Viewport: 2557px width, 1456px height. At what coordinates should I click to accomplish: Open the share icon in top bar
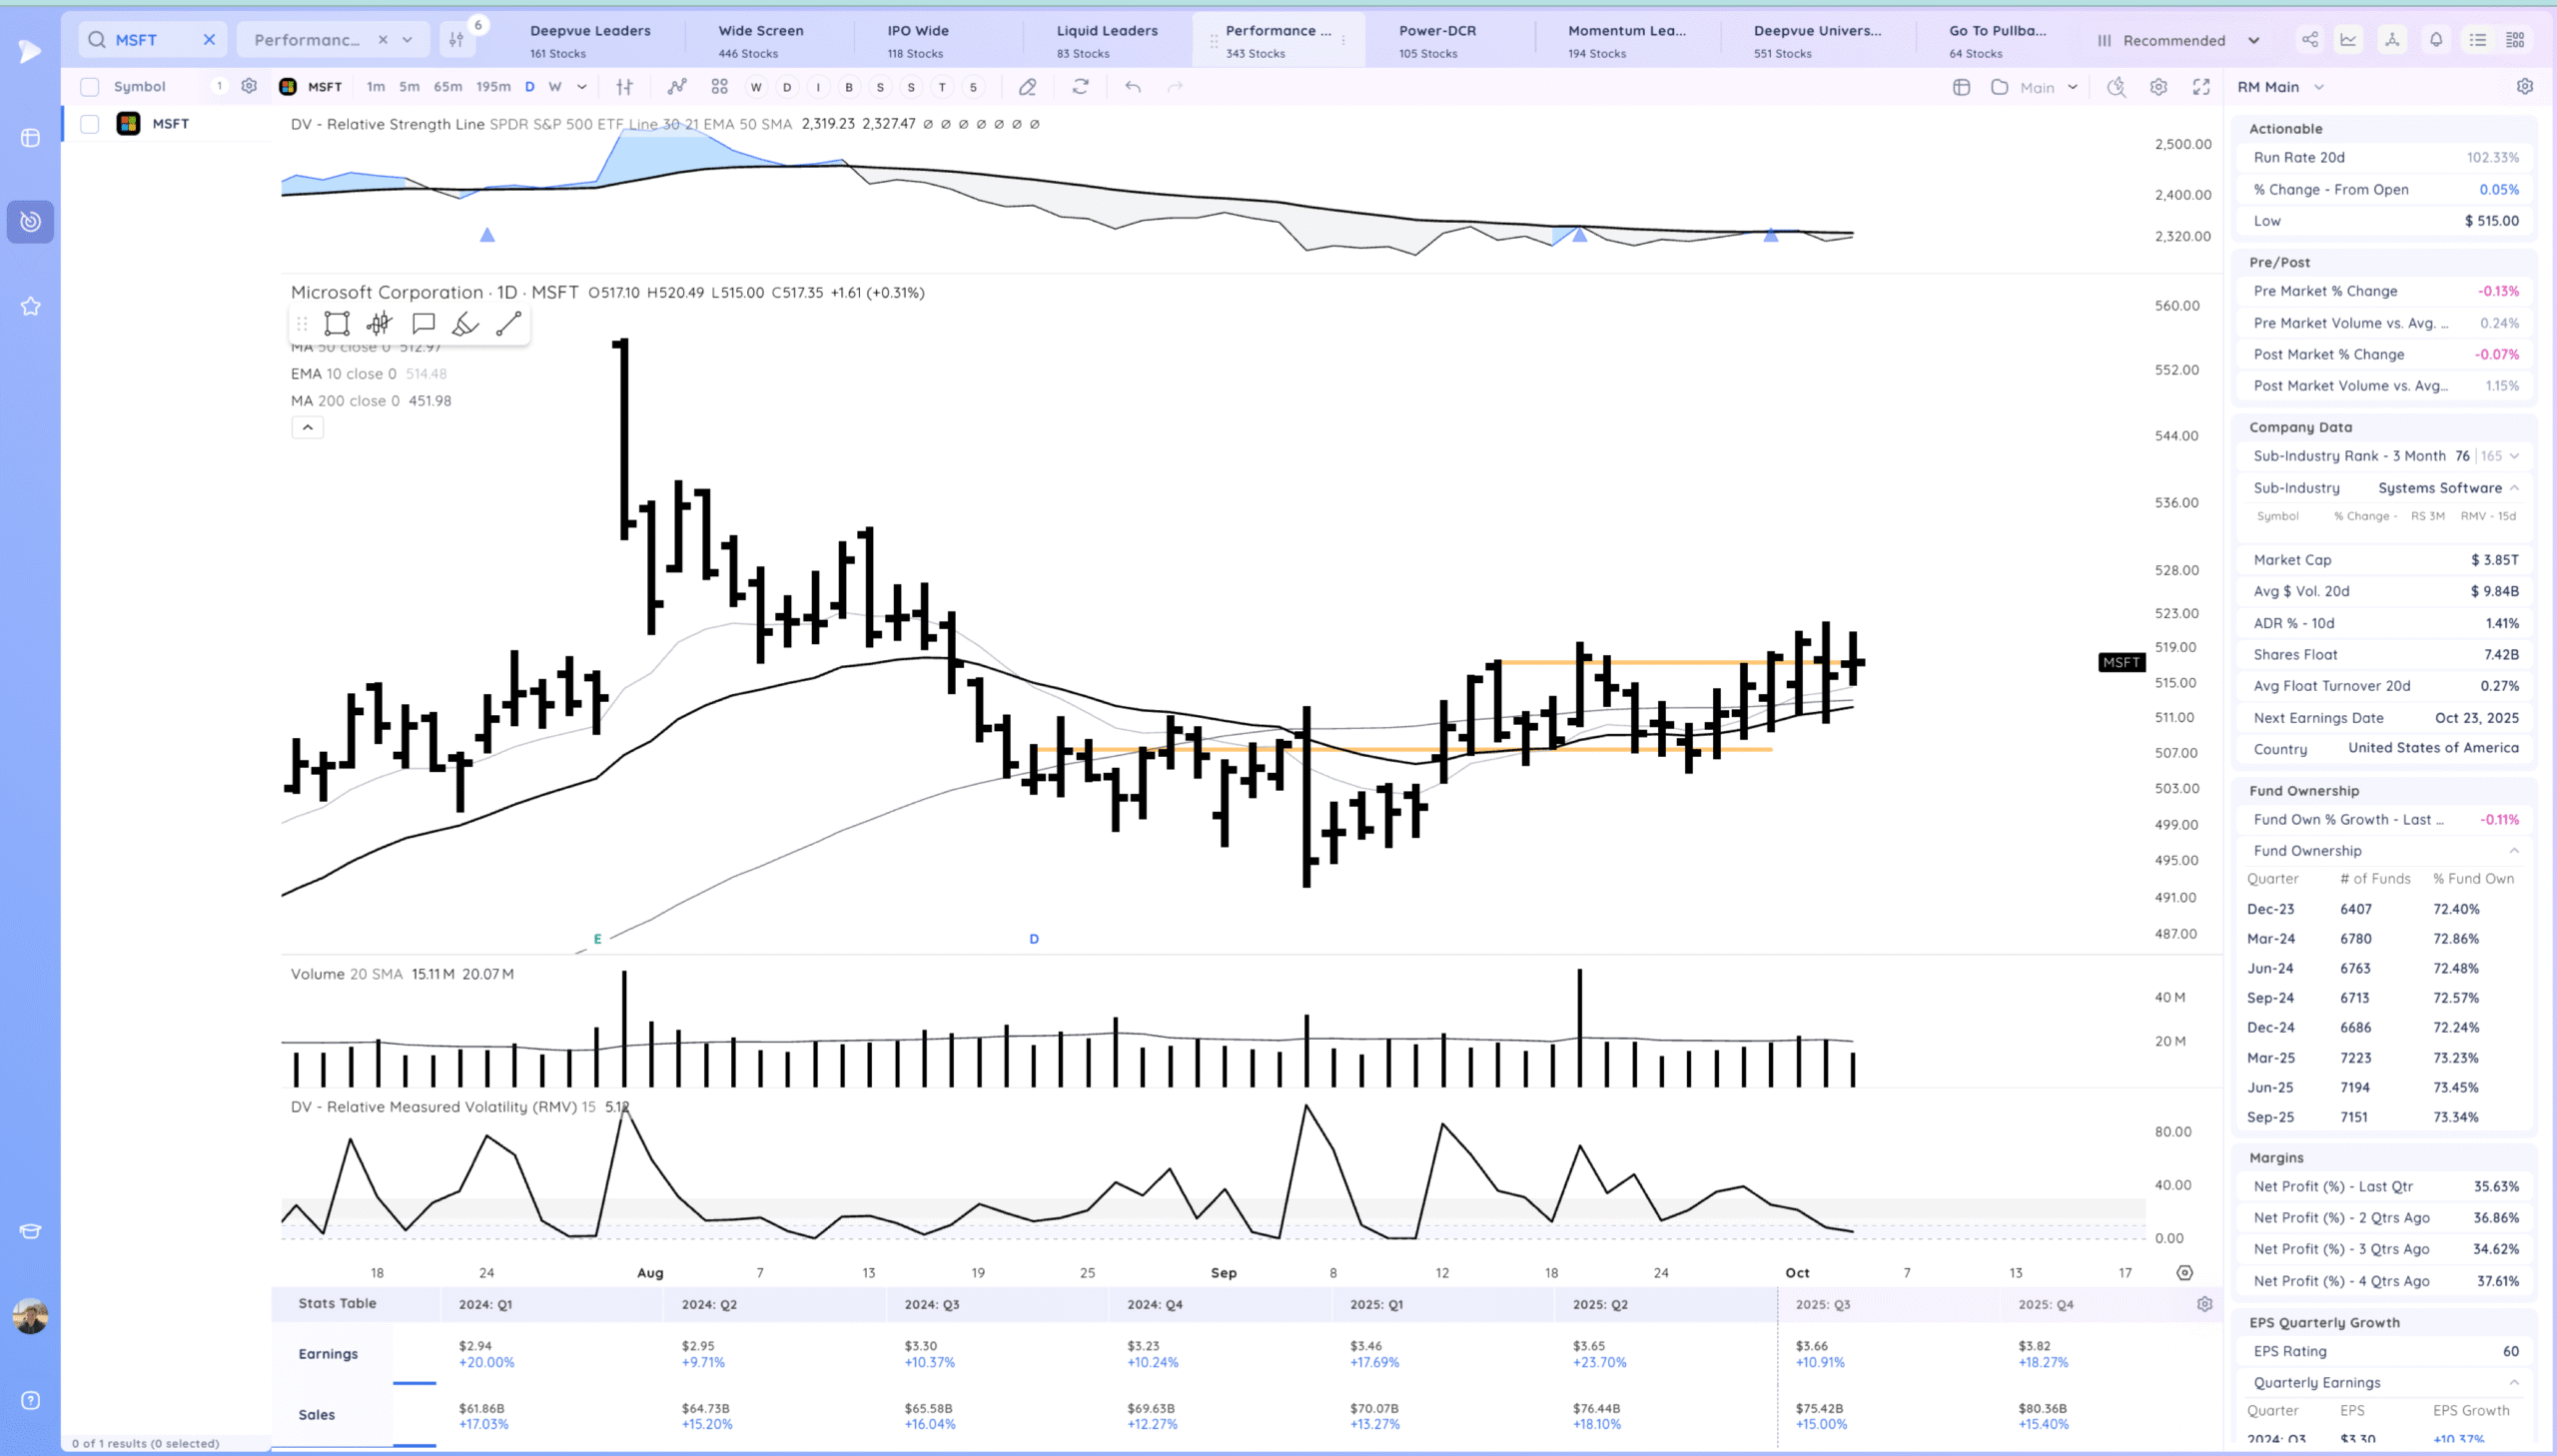coord(2309,40)
